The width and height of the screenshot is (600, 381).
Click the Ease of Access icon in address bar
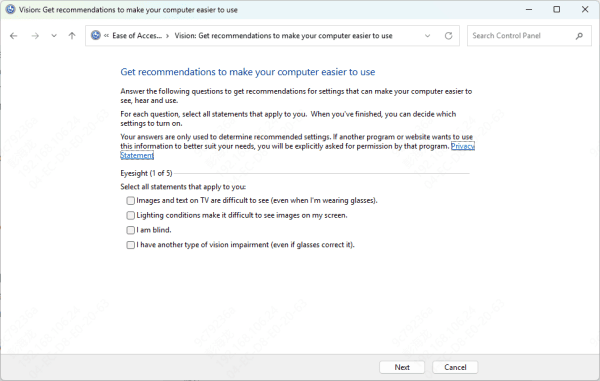(96, 36)
